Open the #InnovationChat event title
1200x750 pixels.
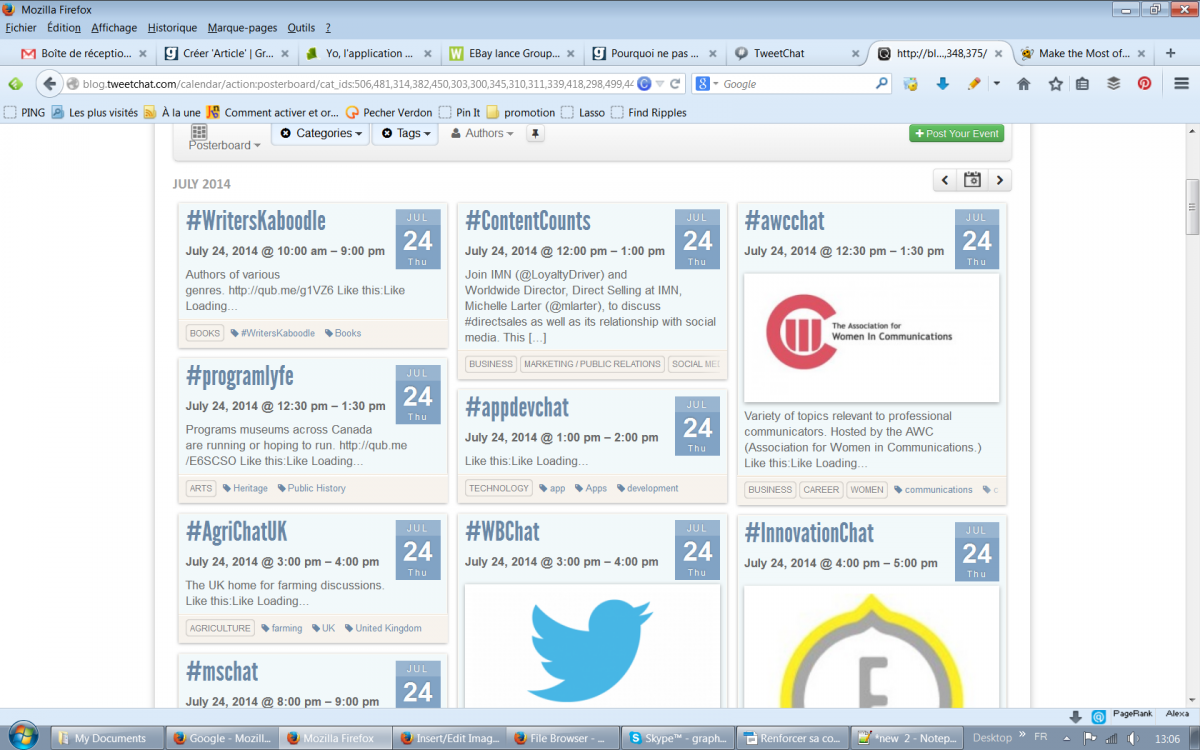[809, 533]
